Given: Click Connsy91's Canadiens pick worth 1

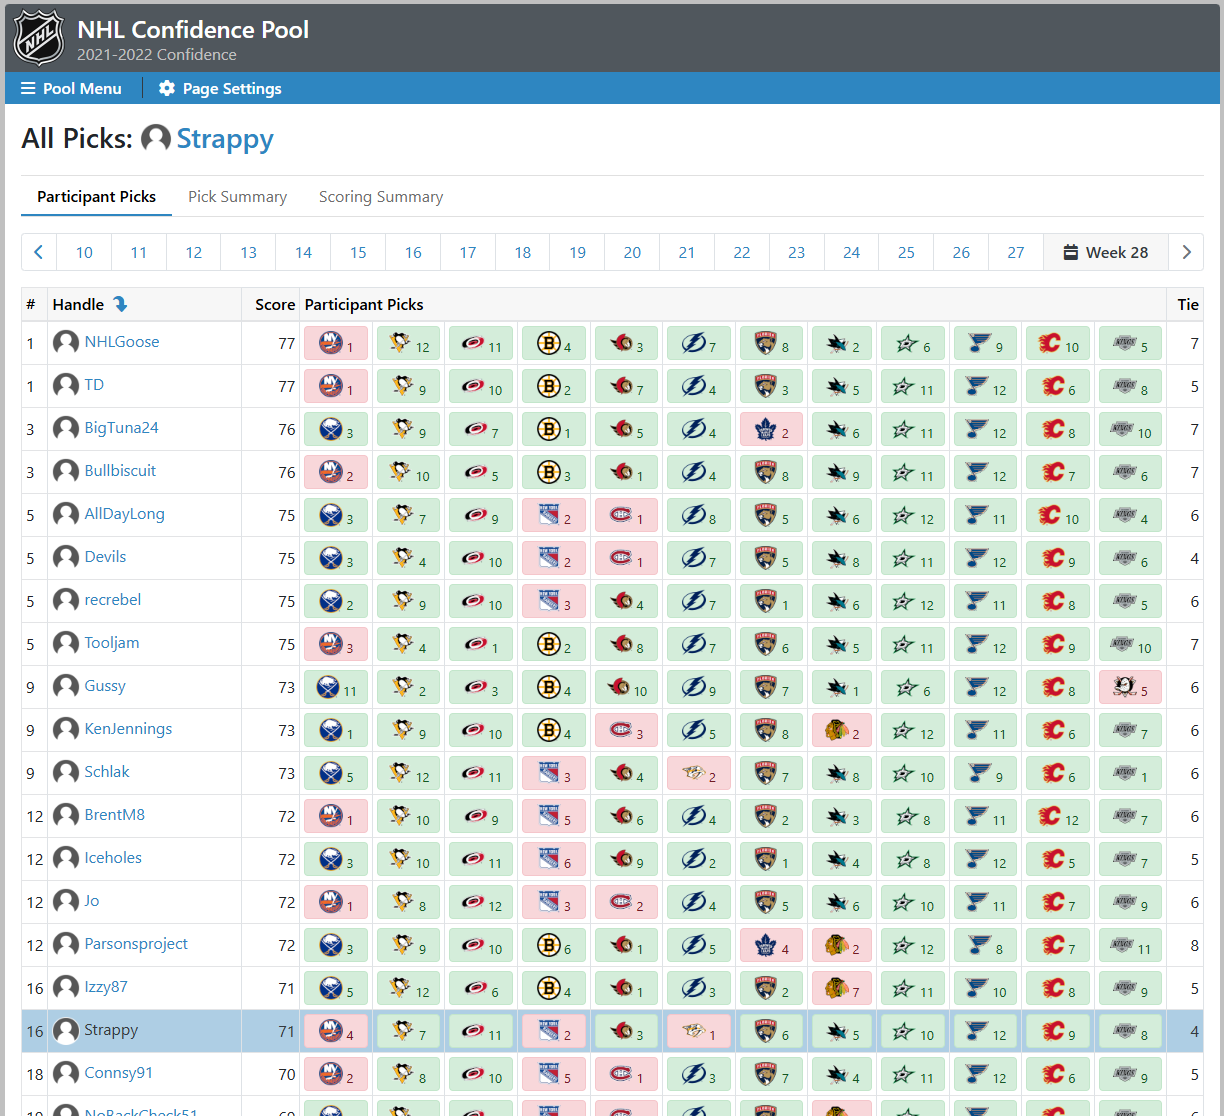Looking at the screenshot, I should [x=626, y=1075].
